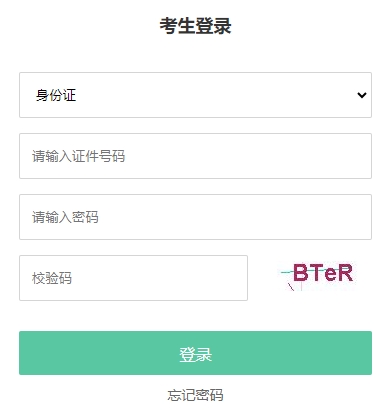
Task: Place cursor in the ID number textbox
Action: point(195,156)
